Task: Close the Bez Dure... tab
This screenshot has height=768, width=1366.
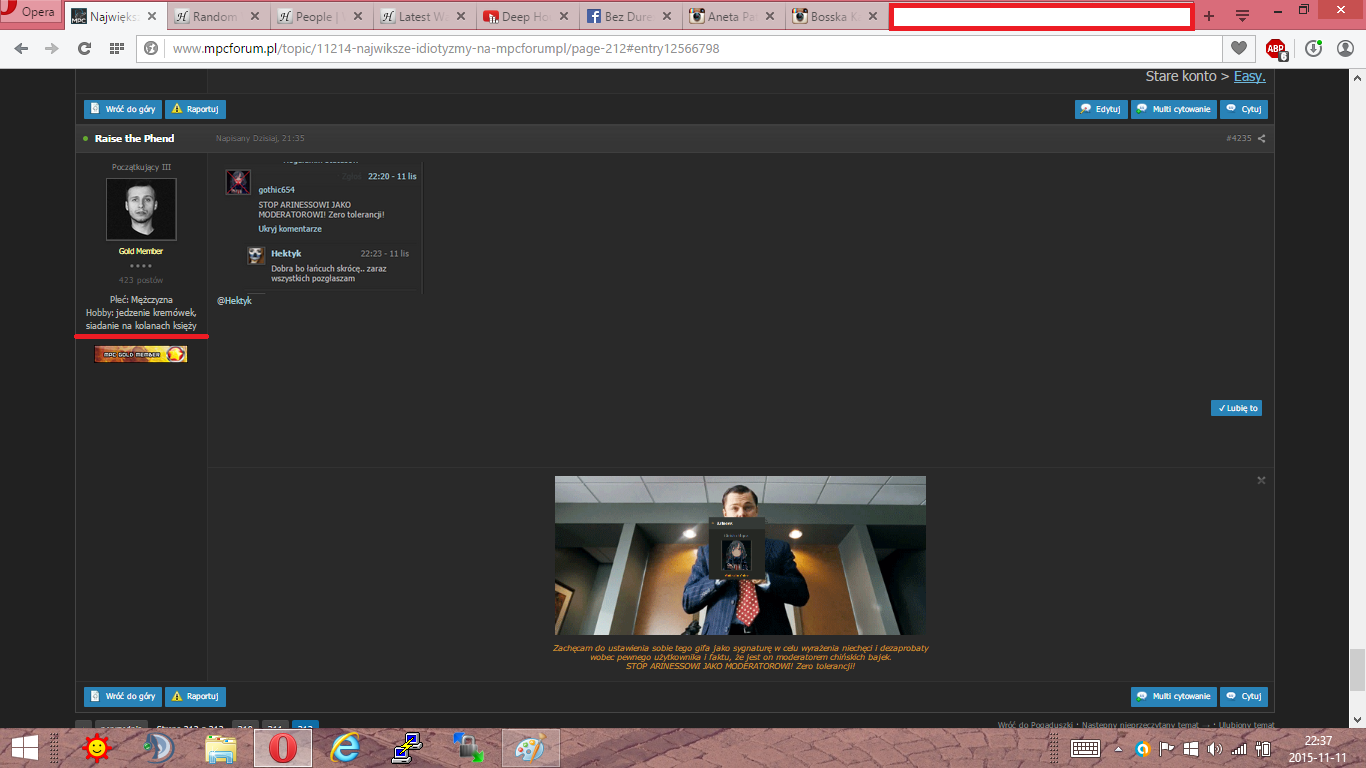Action: 666,17
